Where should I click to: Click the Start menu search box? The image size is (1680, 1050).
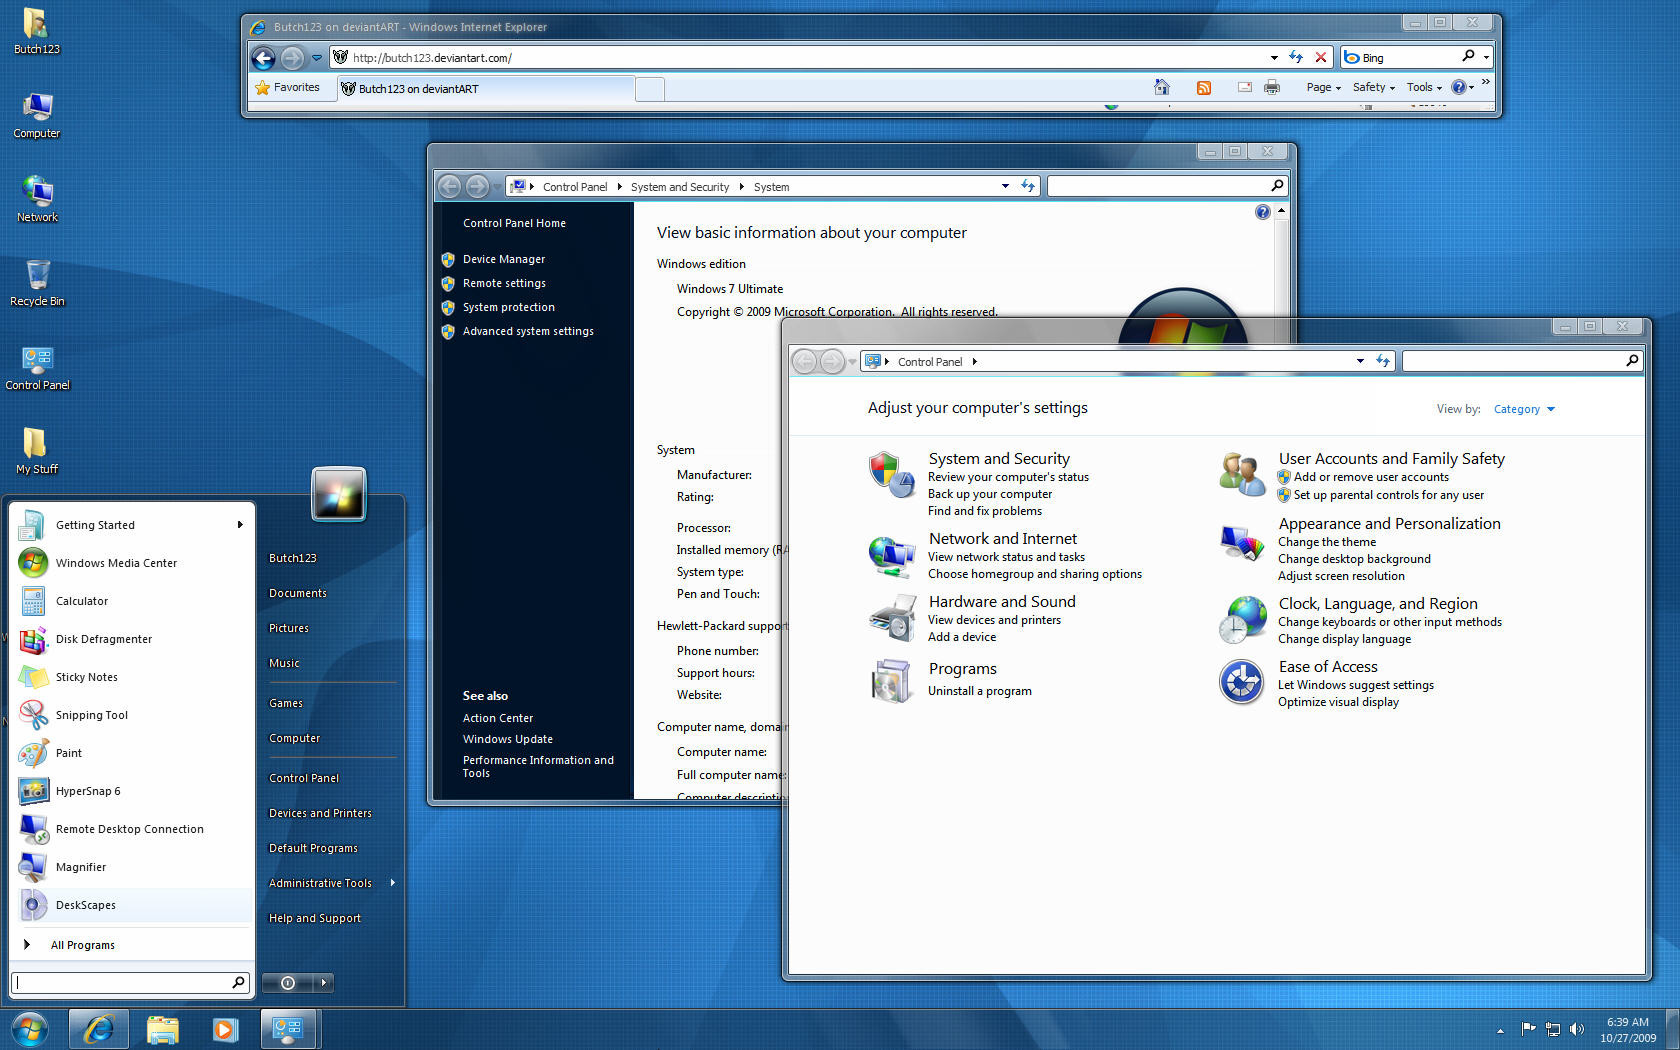coord(130,982)
